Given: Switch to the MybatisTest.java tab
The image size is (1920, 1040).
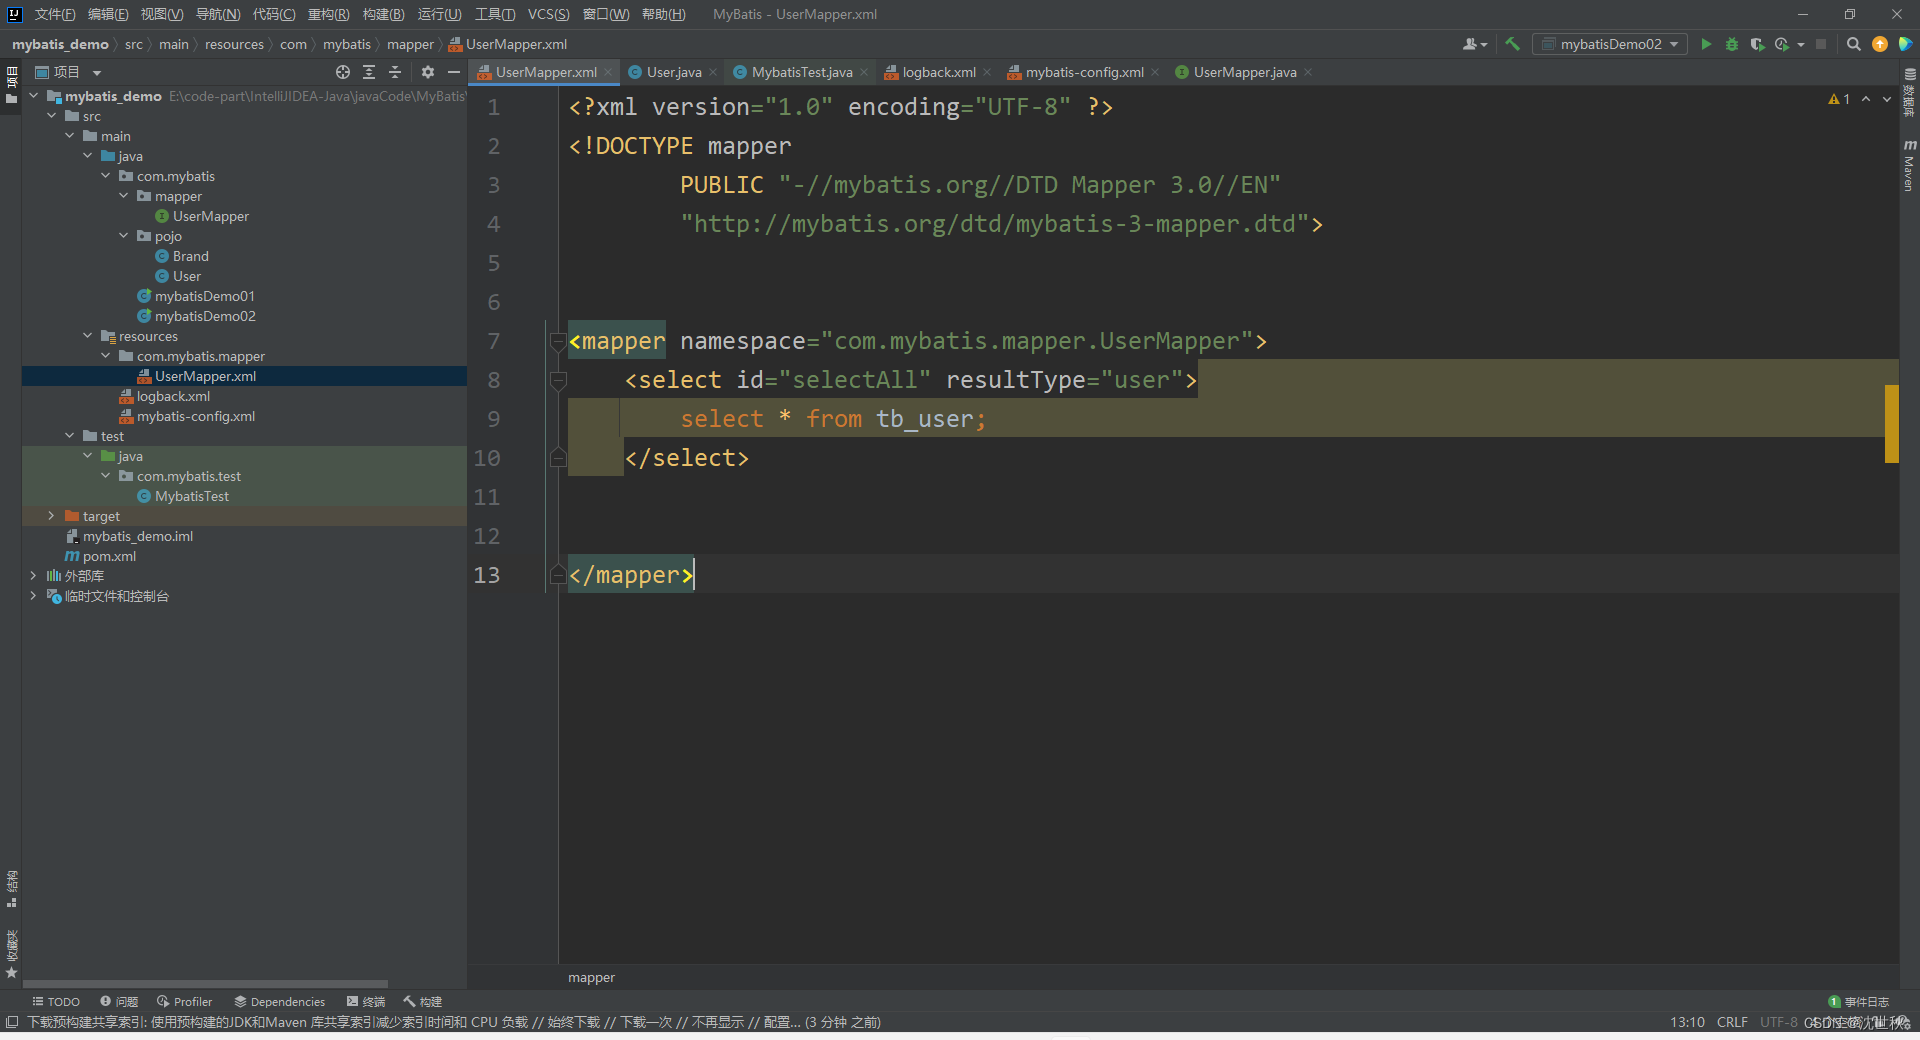Looking at the screenshot, I should click(801, 72).
